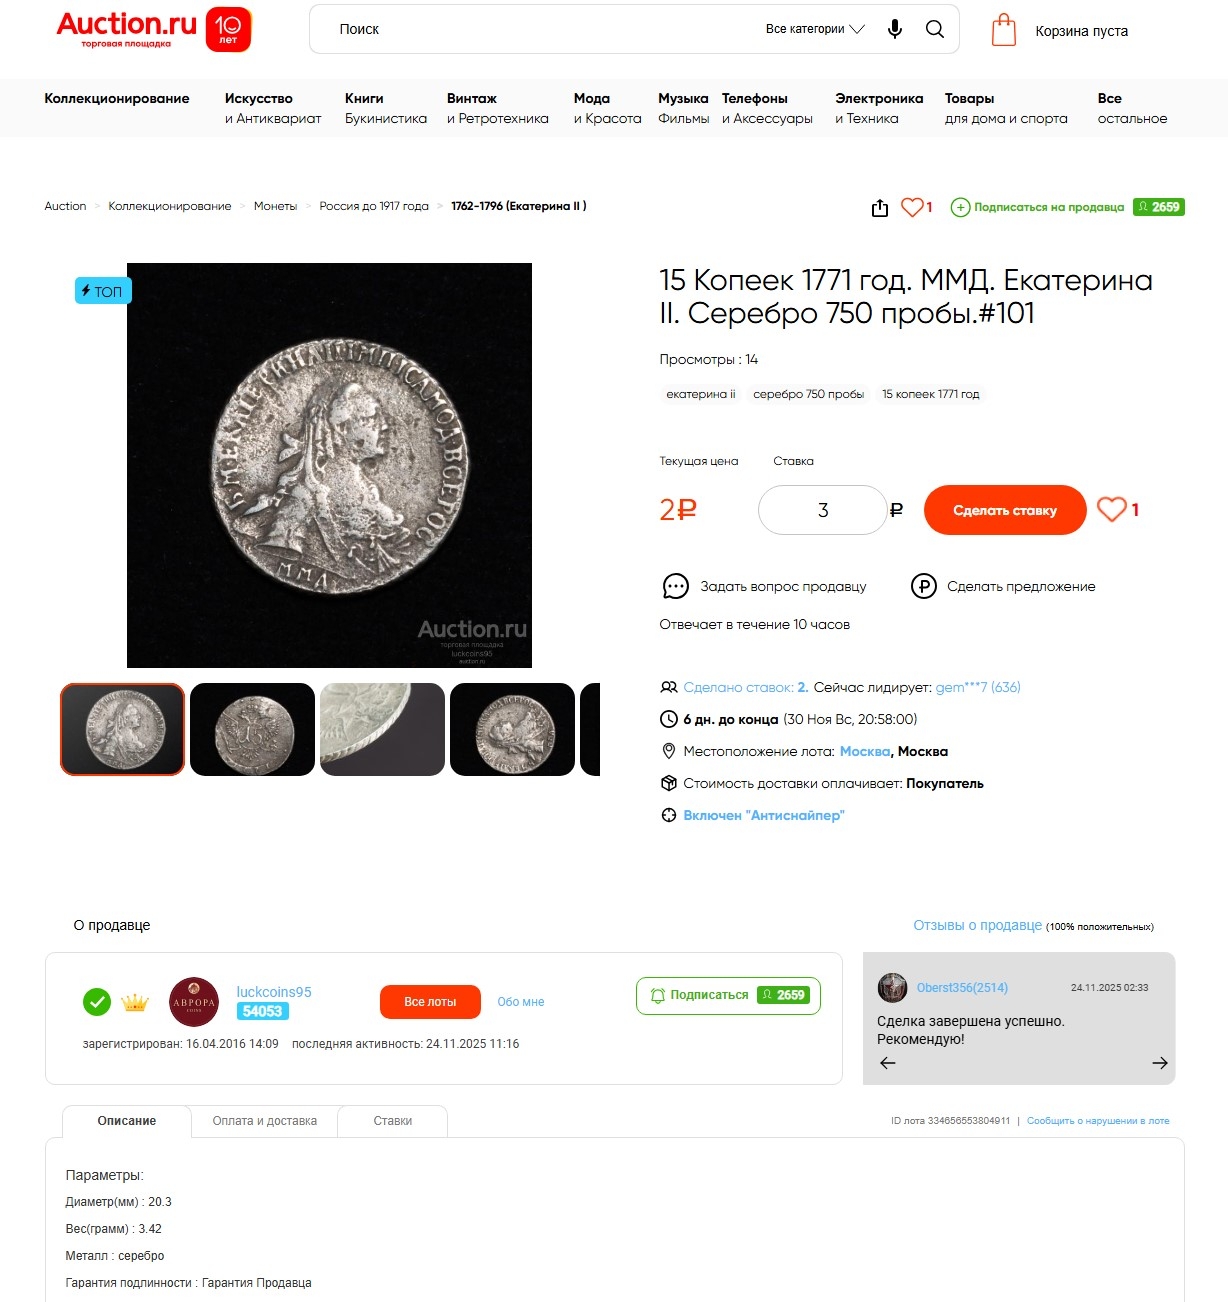The width and height of the screenshot is (1228, 1302).
Task: Click the Сделать ставку button
Action: pos(1005,510)
